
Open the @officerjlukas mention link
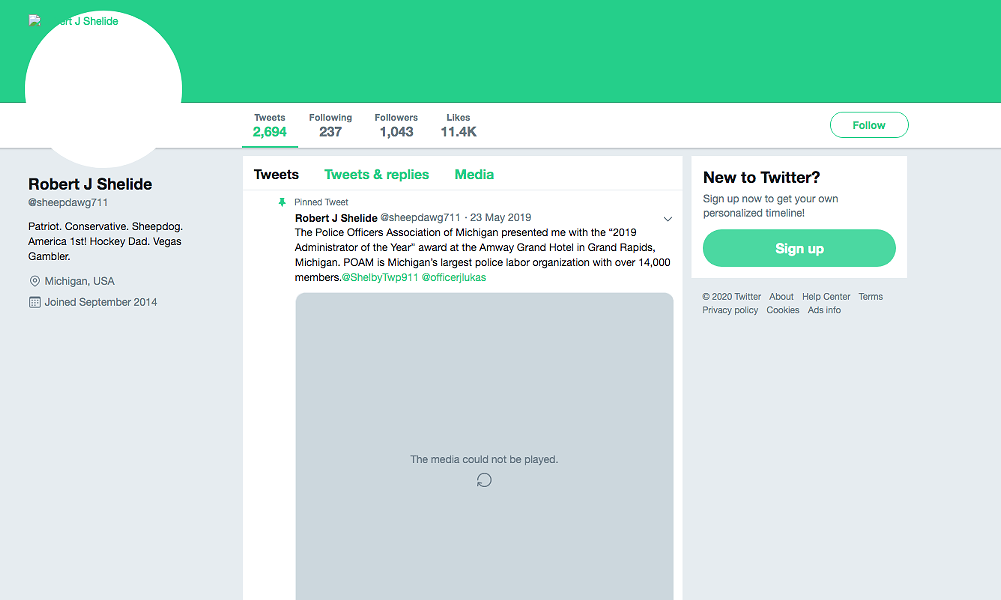453,277
